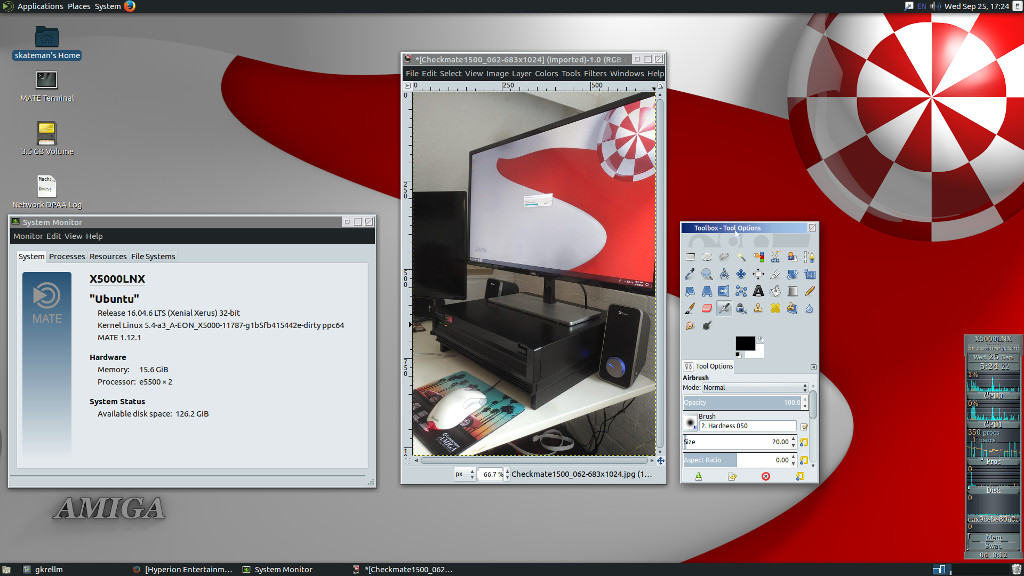The image size is (1024, 576).
Task: Click the black foreground color swatch
Action: click(x=744, y=344)
